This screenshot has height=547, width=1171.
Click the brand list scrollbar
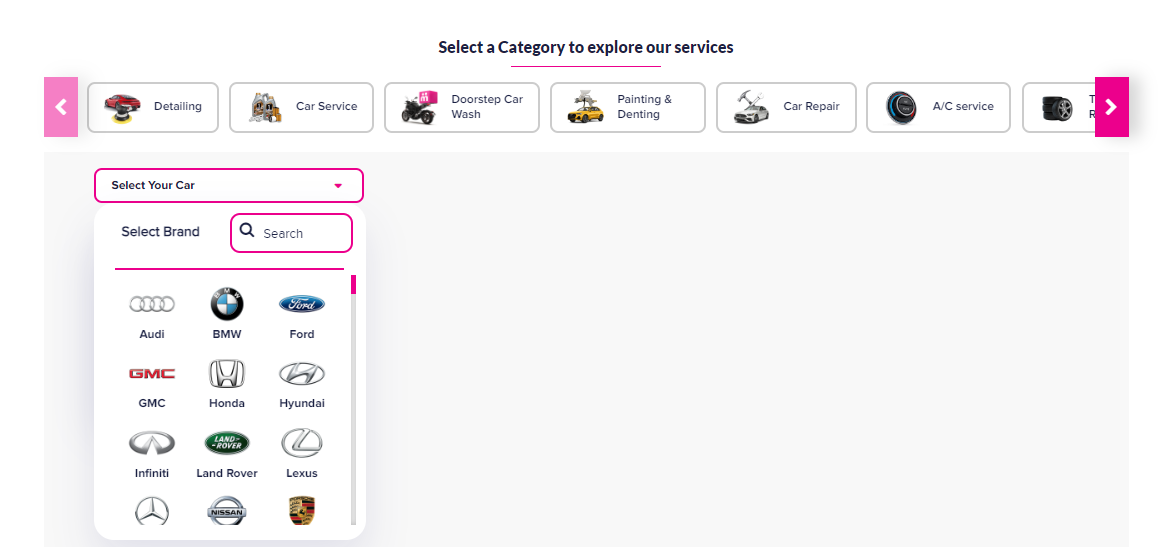pos(353,400)
